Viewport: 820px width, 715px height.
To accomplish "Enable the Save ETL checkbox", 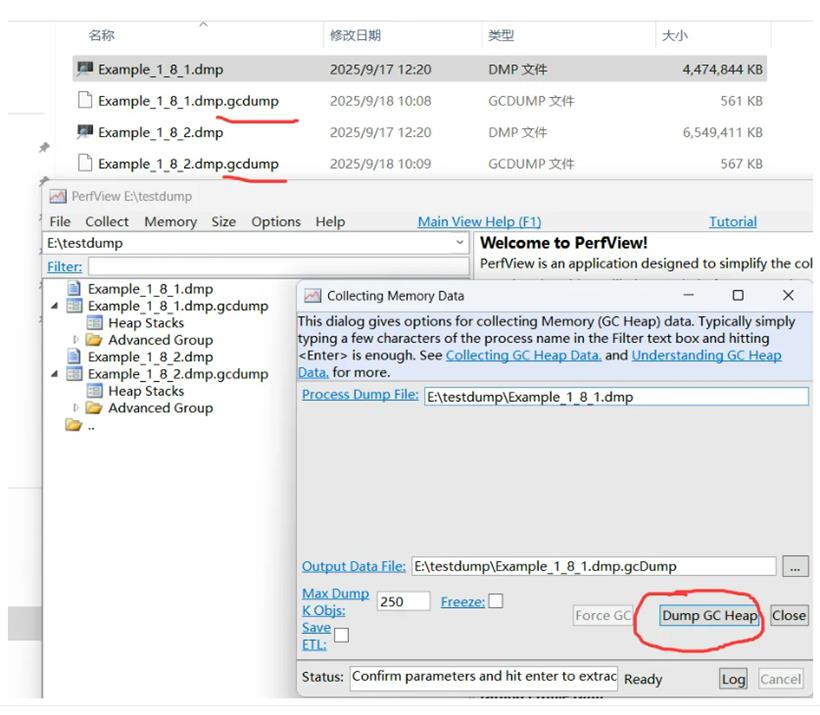I will 341,635.
